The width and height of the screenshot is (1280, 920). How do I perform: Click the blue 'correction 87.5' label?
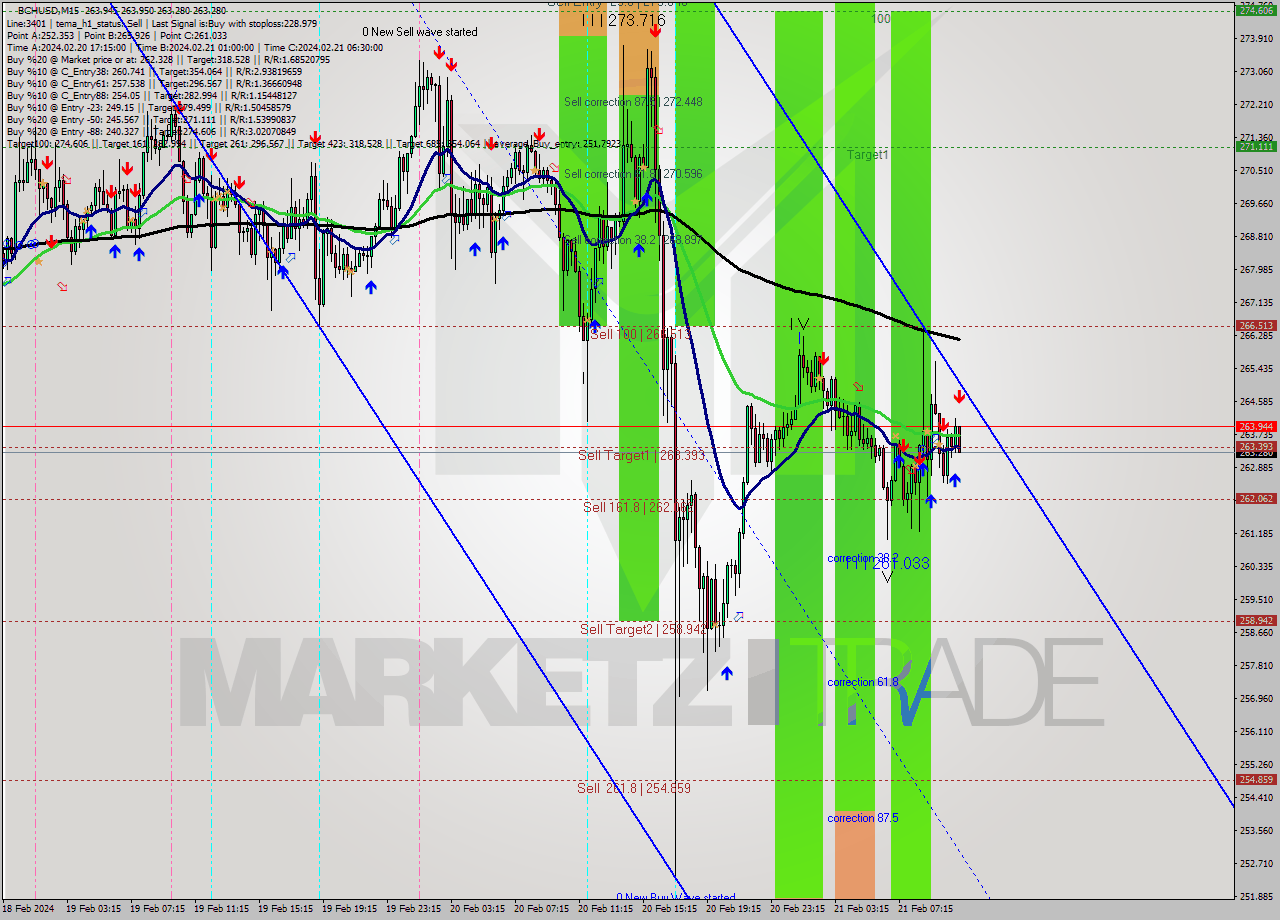[x=862, y=818]
